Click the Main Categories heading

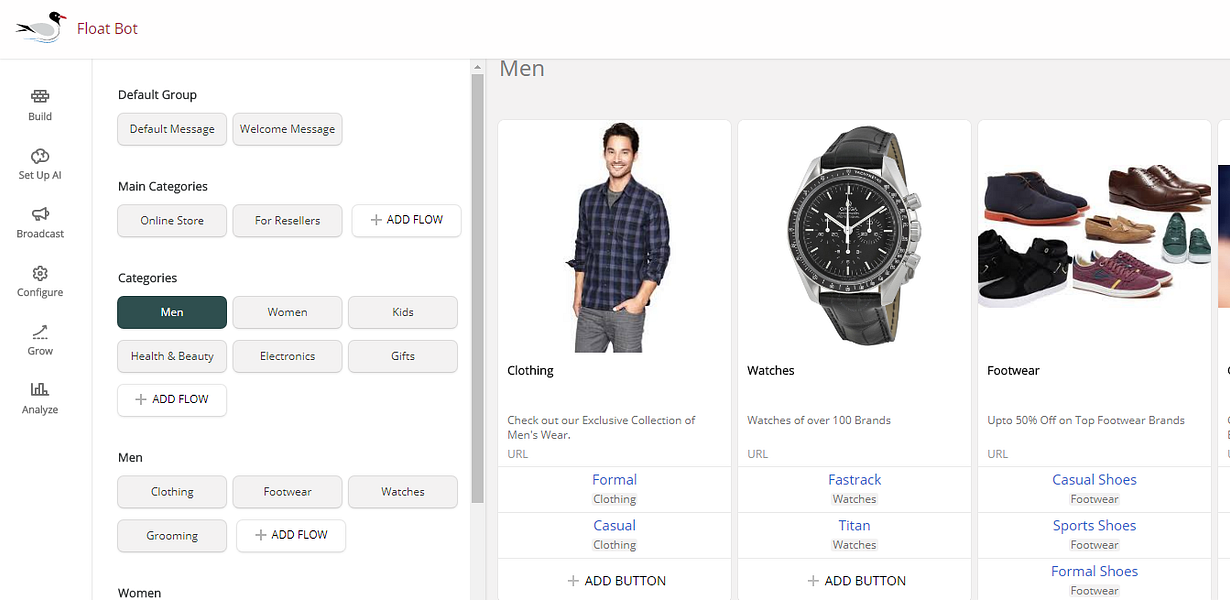tap(163, 187)
